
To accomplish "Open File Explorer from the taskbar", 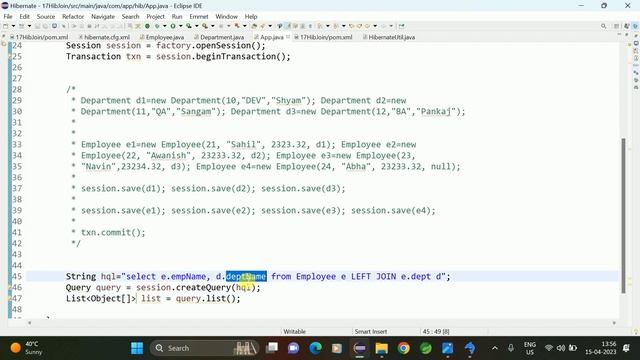I will [x=382, y=348].
